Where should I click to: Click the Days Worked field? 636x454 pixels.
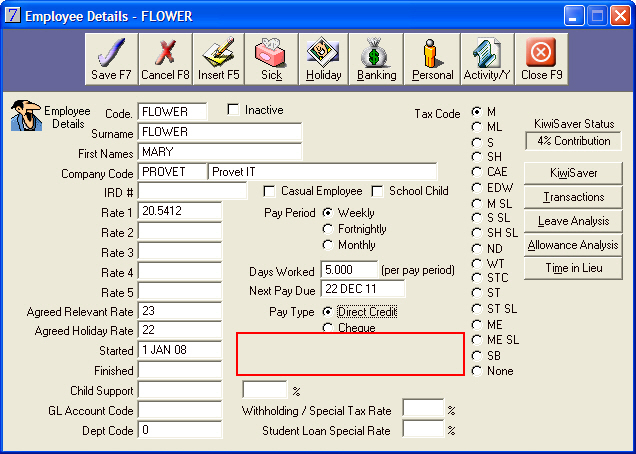[x=349, y=269]
